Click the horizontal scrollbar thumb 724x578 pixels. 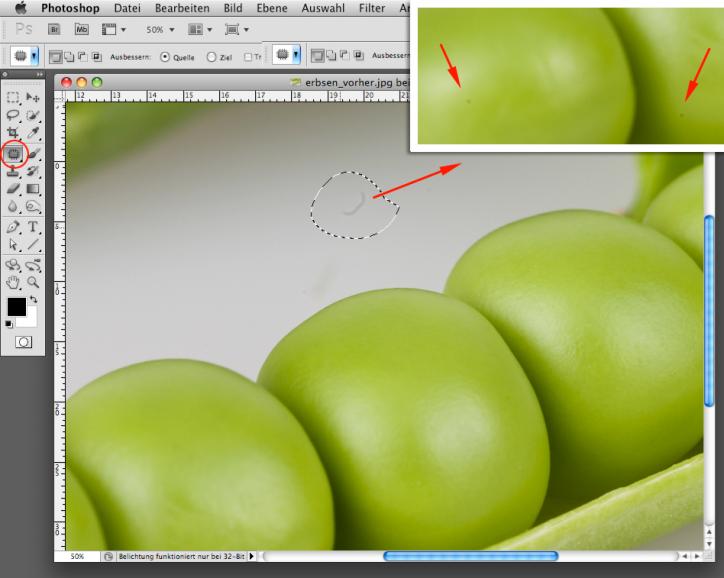[x=471, y=556]
